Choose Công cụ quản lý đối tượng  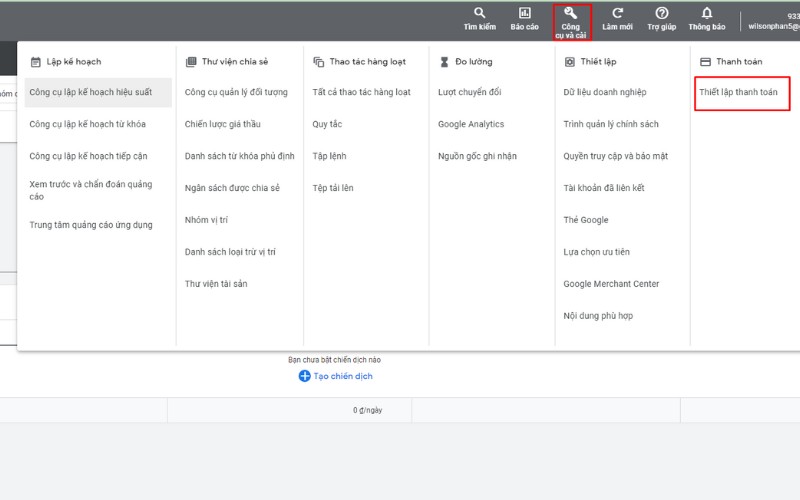(x=236, y=92)
